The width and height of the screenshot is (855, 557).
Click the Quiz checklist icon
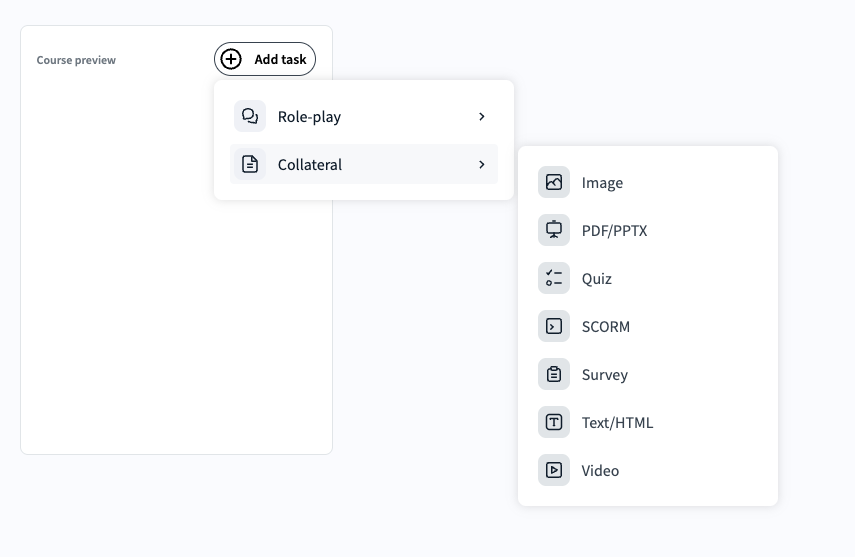[554, 278]
